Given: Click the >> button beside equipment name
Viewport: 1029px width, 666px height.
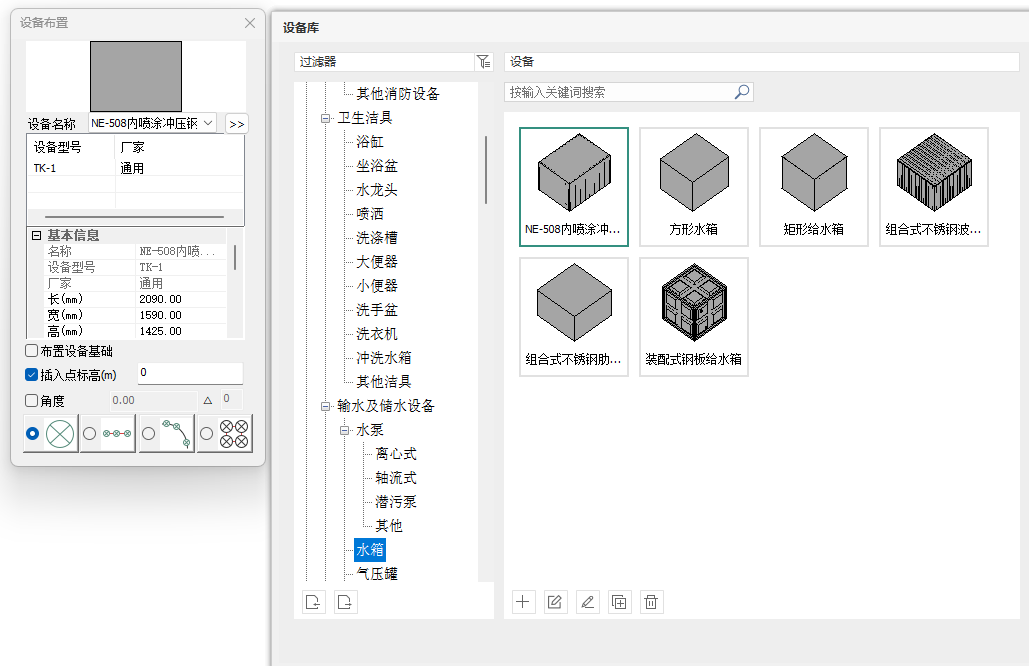Looking at the screenshot, I should [236, 124].
